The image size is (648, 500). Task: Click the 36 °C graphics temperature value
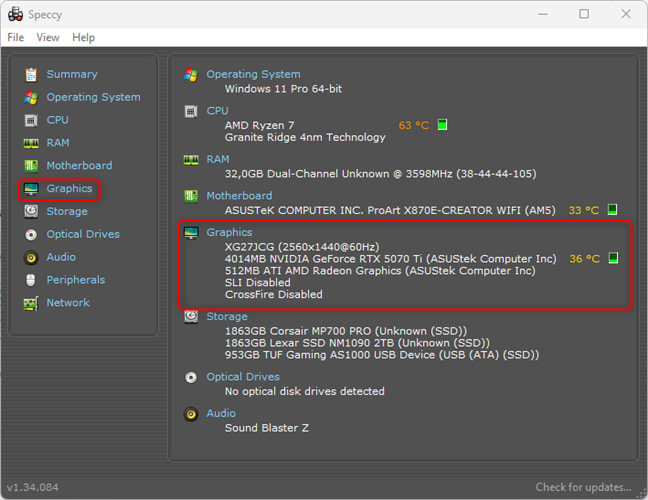585,259
